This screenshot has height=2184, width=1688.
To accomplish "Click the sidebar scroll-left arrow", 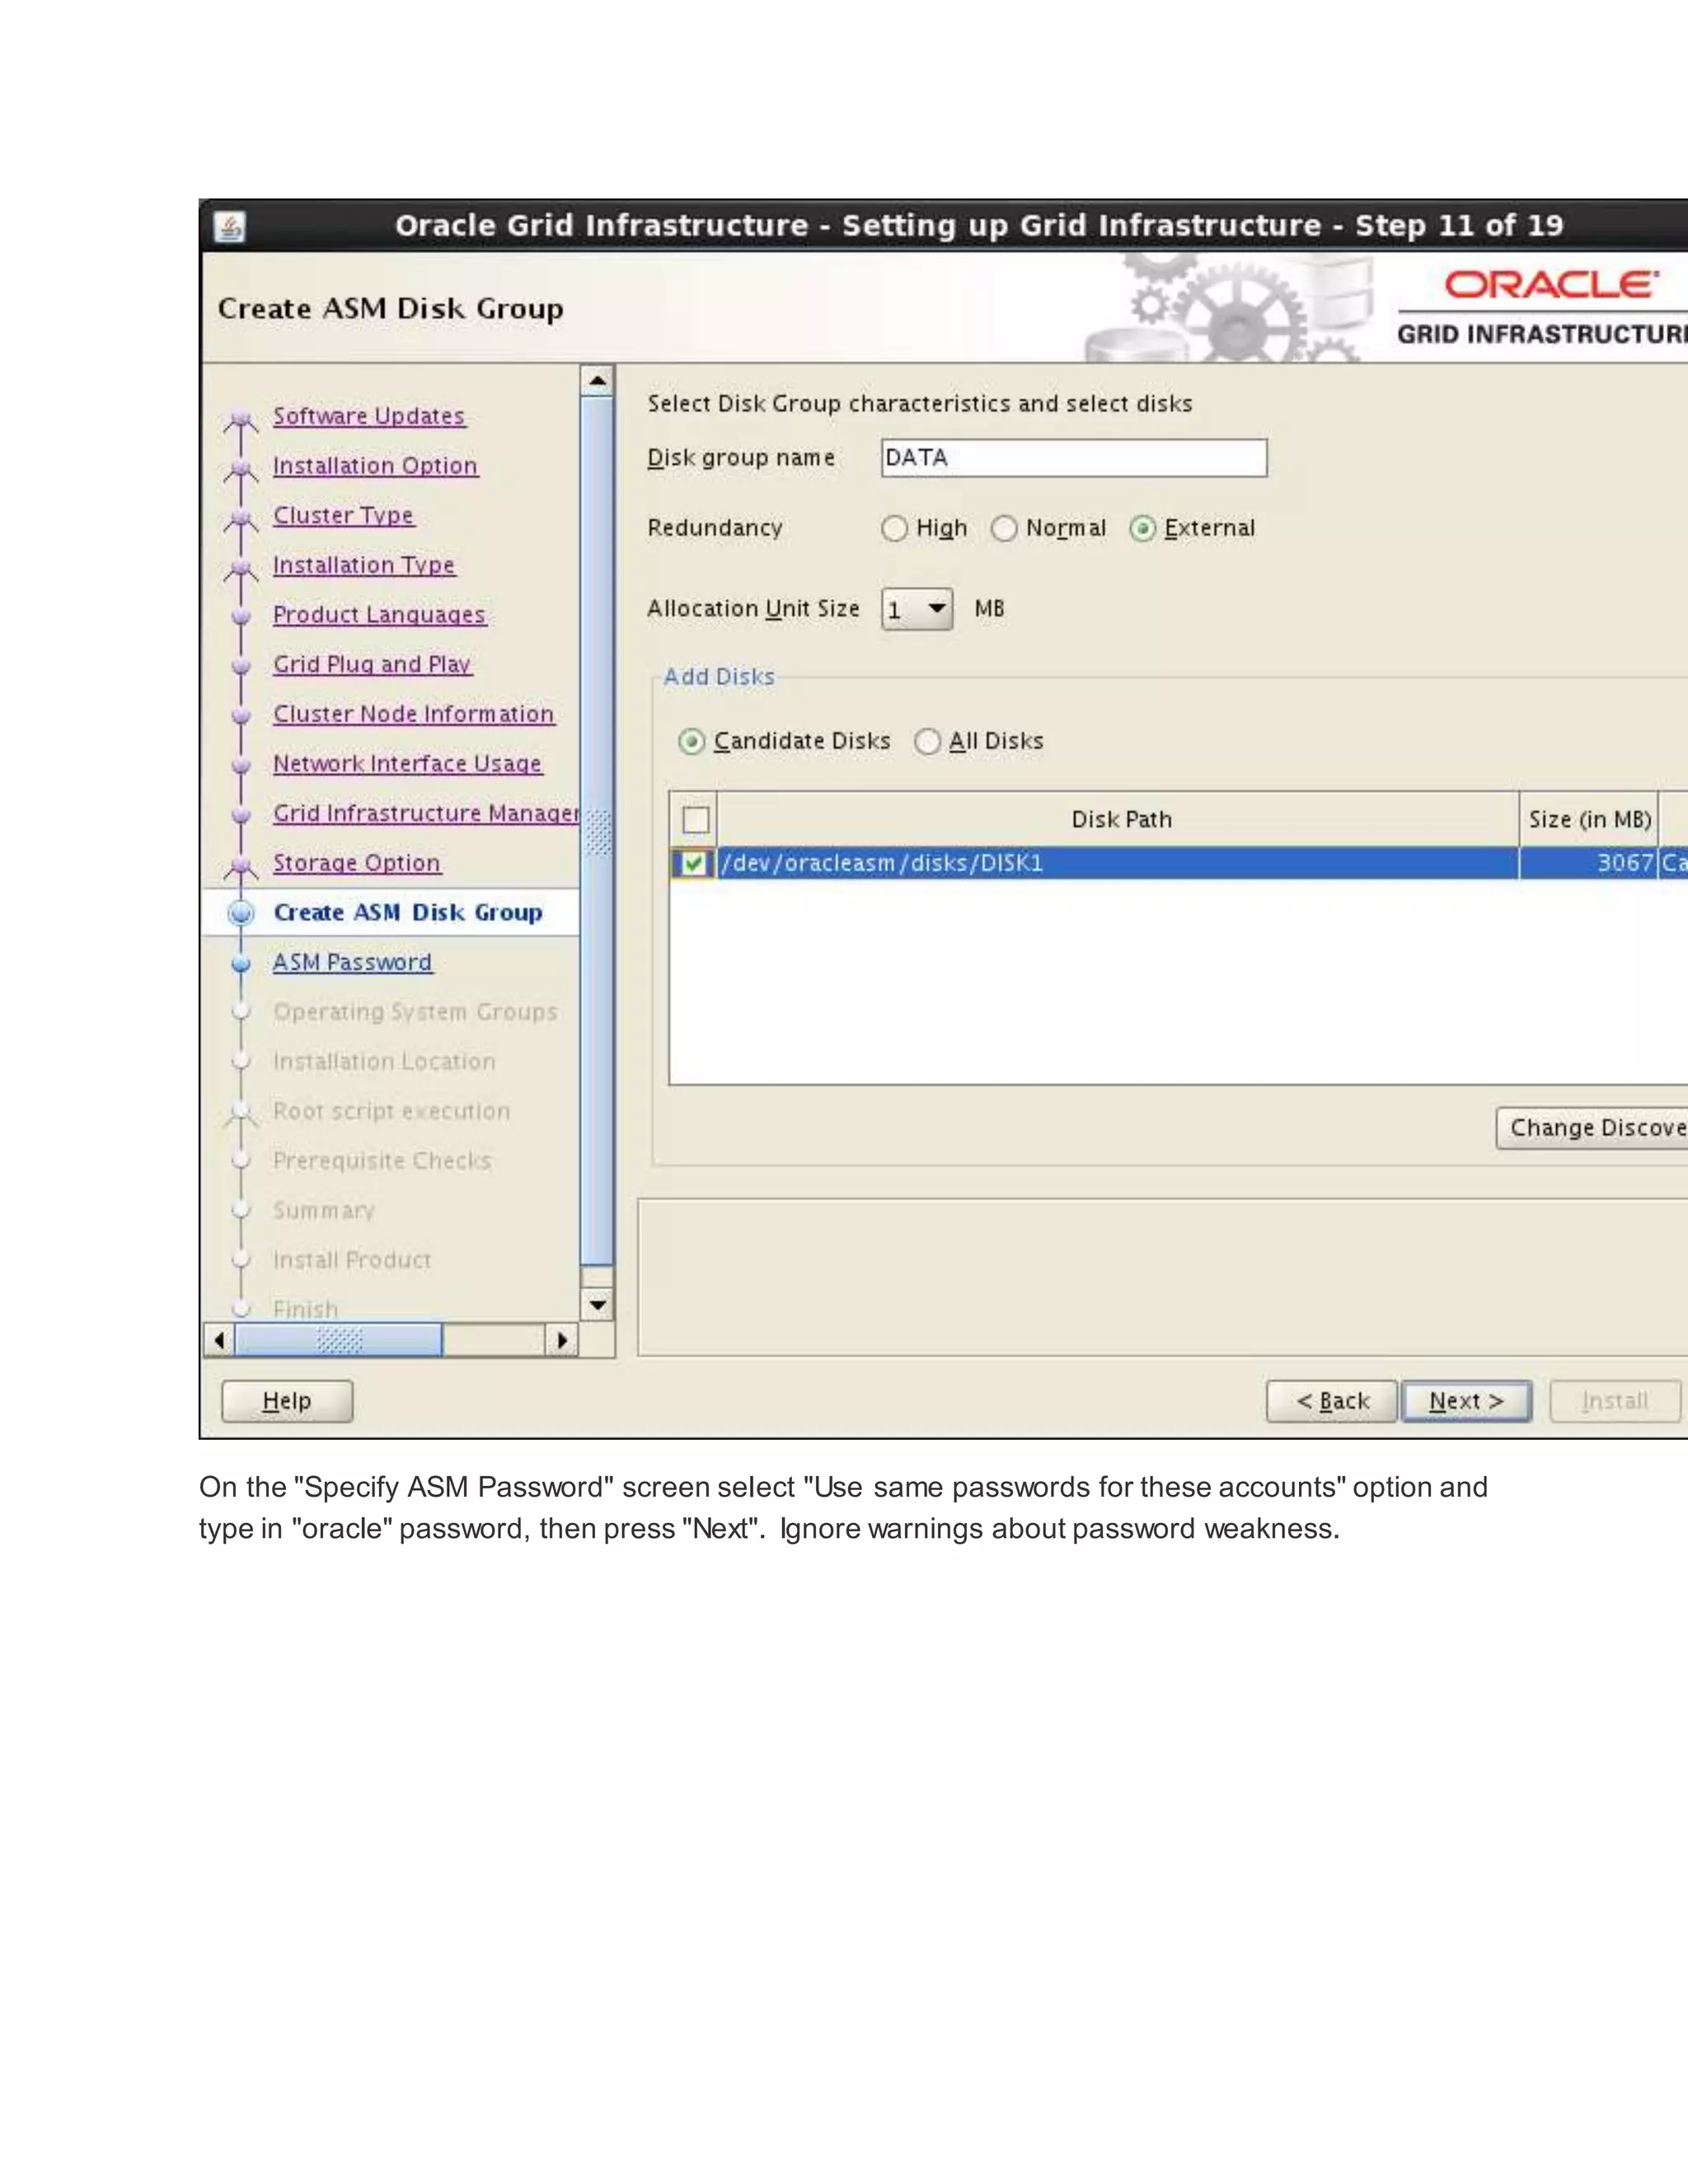I will click(x=219, y=1340).
